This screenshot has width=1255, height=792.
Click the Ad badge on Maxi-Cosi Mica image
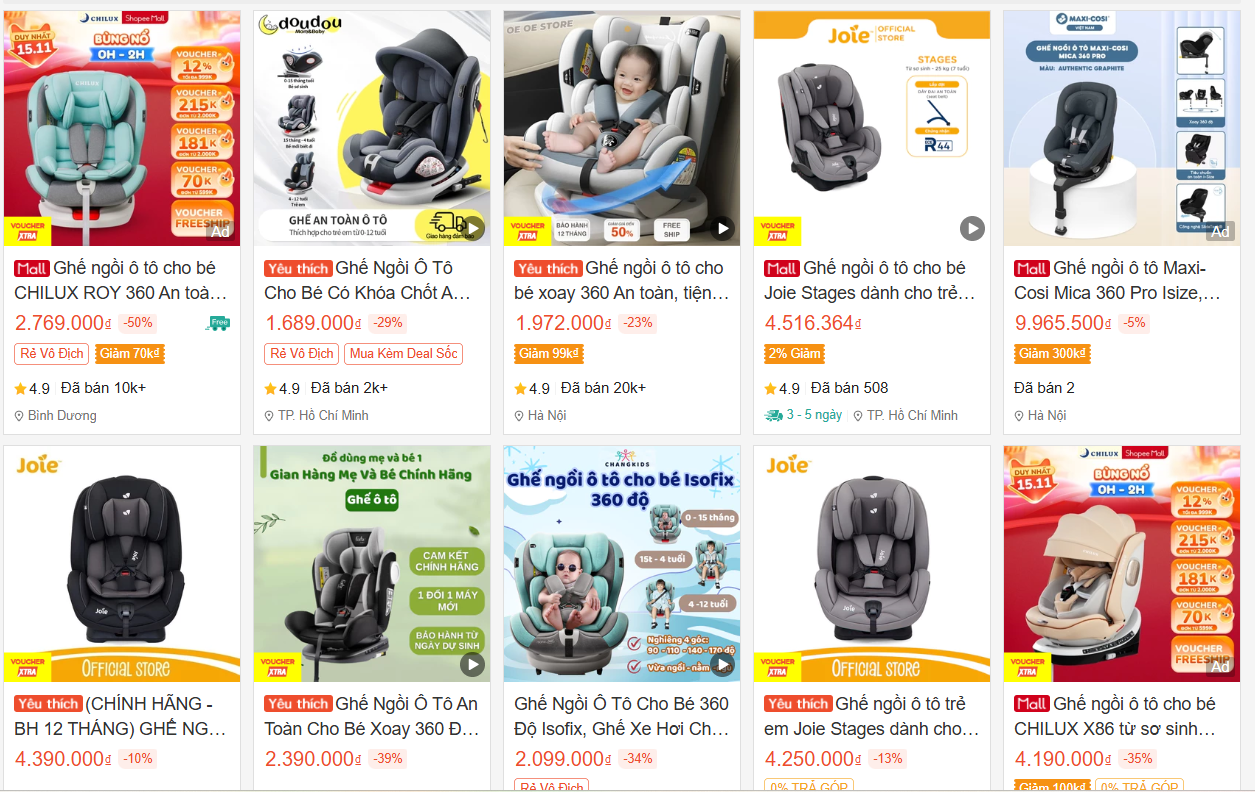[x=1221, y=231]
